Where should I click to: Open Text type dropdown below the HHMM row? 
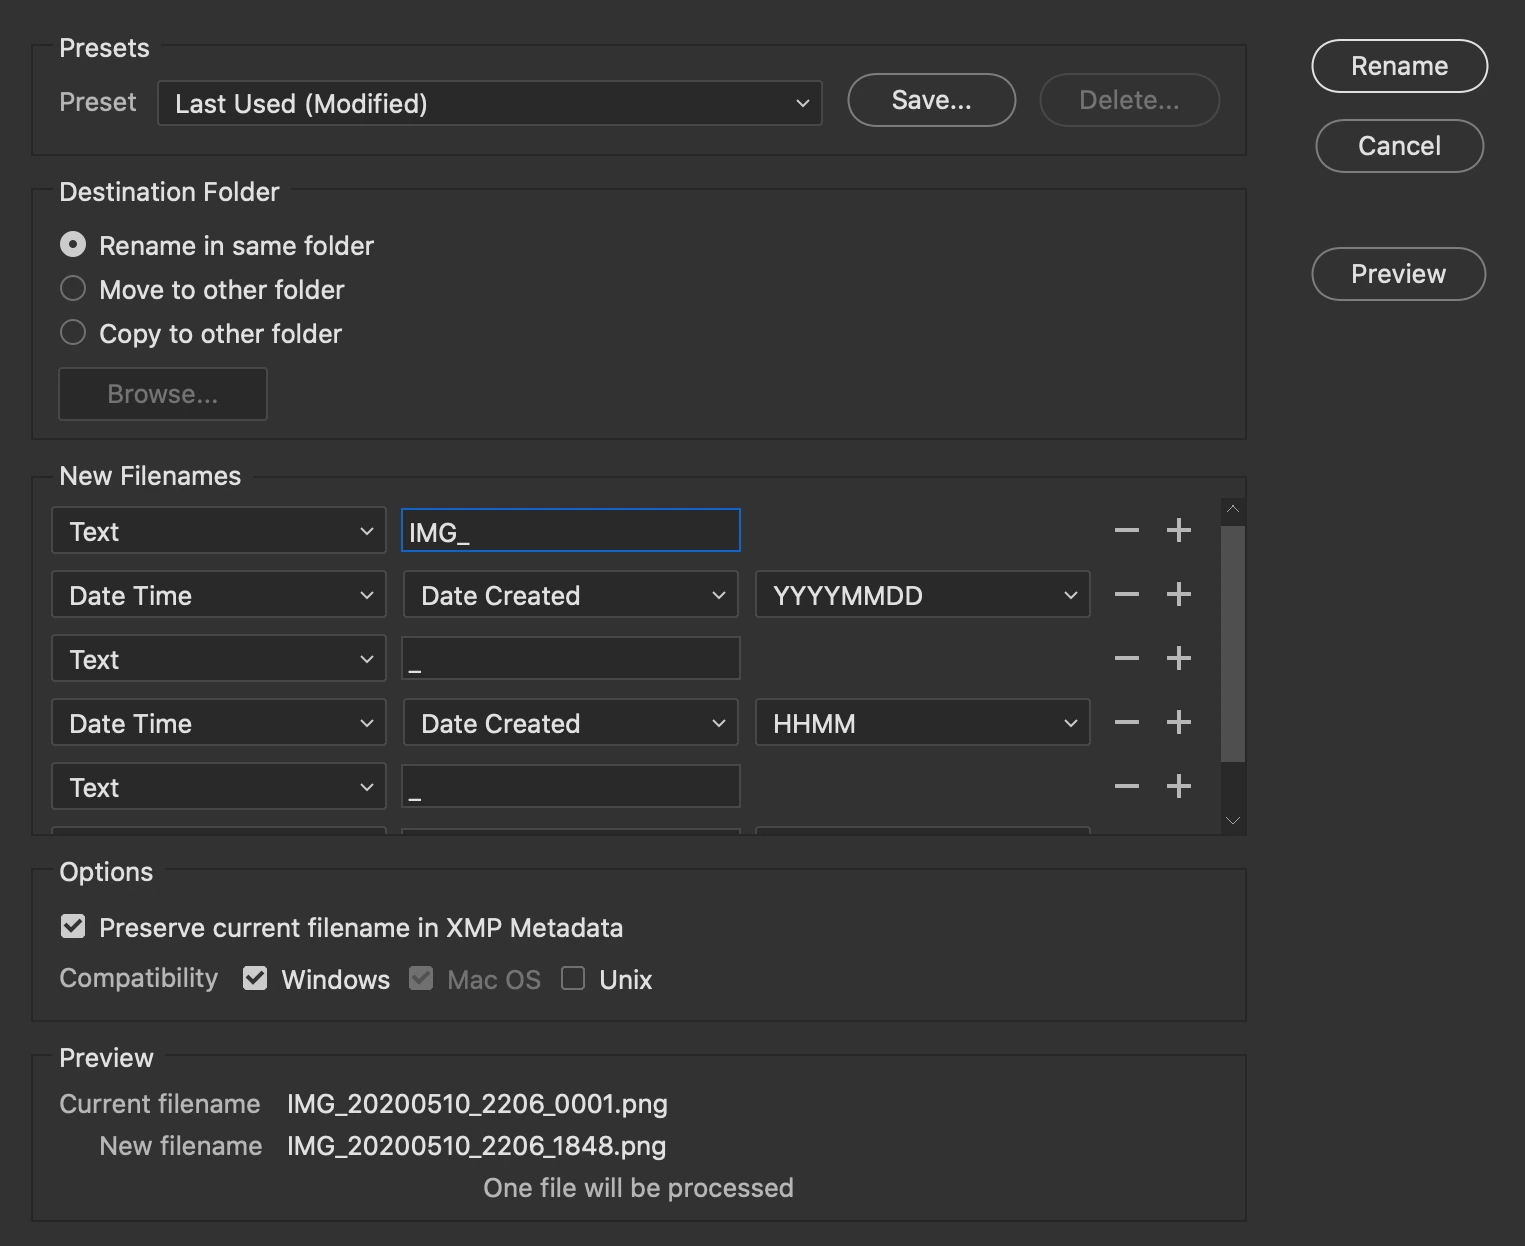pos(219,787)
